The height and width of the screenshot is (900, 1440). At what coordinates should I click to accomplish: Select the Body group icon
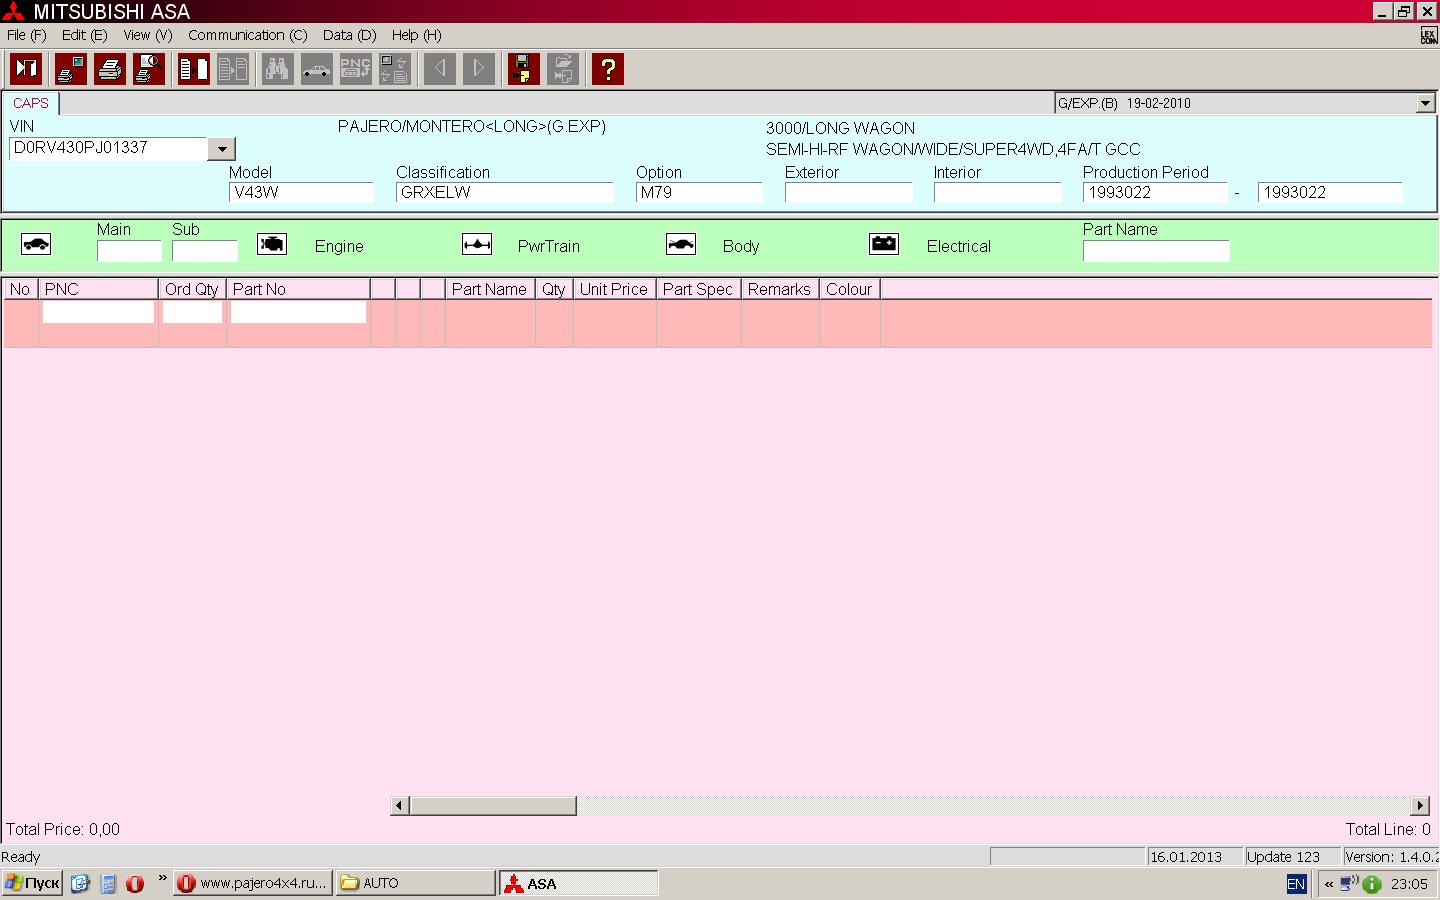pos(681,245)
